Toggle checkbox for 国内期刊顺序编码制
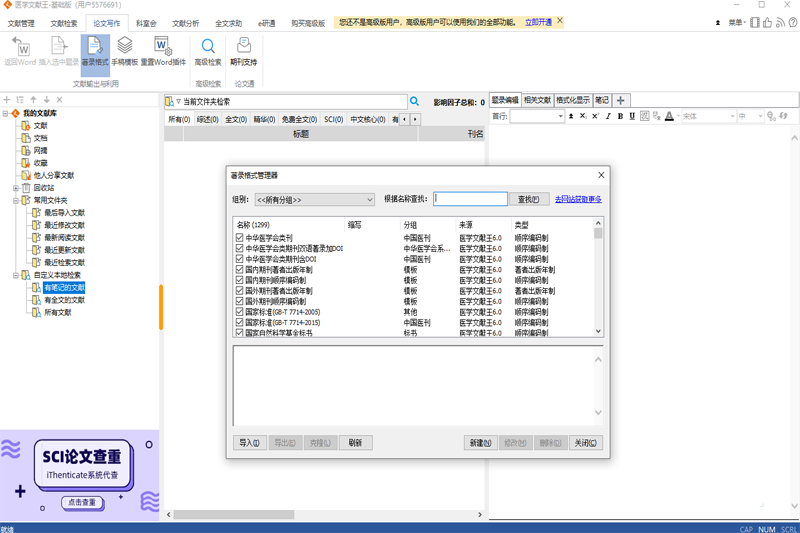The image size is (800, 533). [240, 280]
